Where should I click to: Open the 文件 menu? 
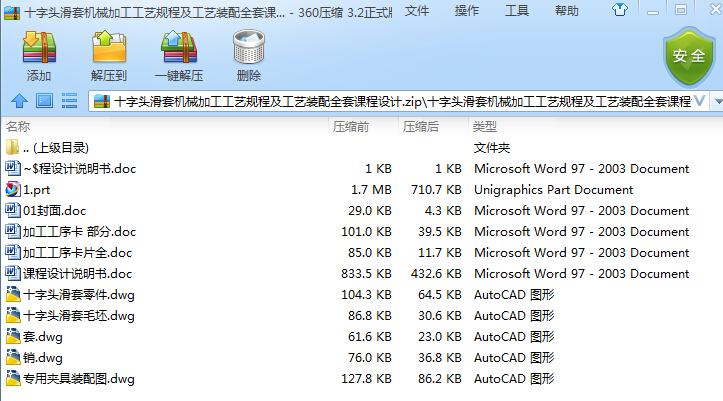(417, 11)
